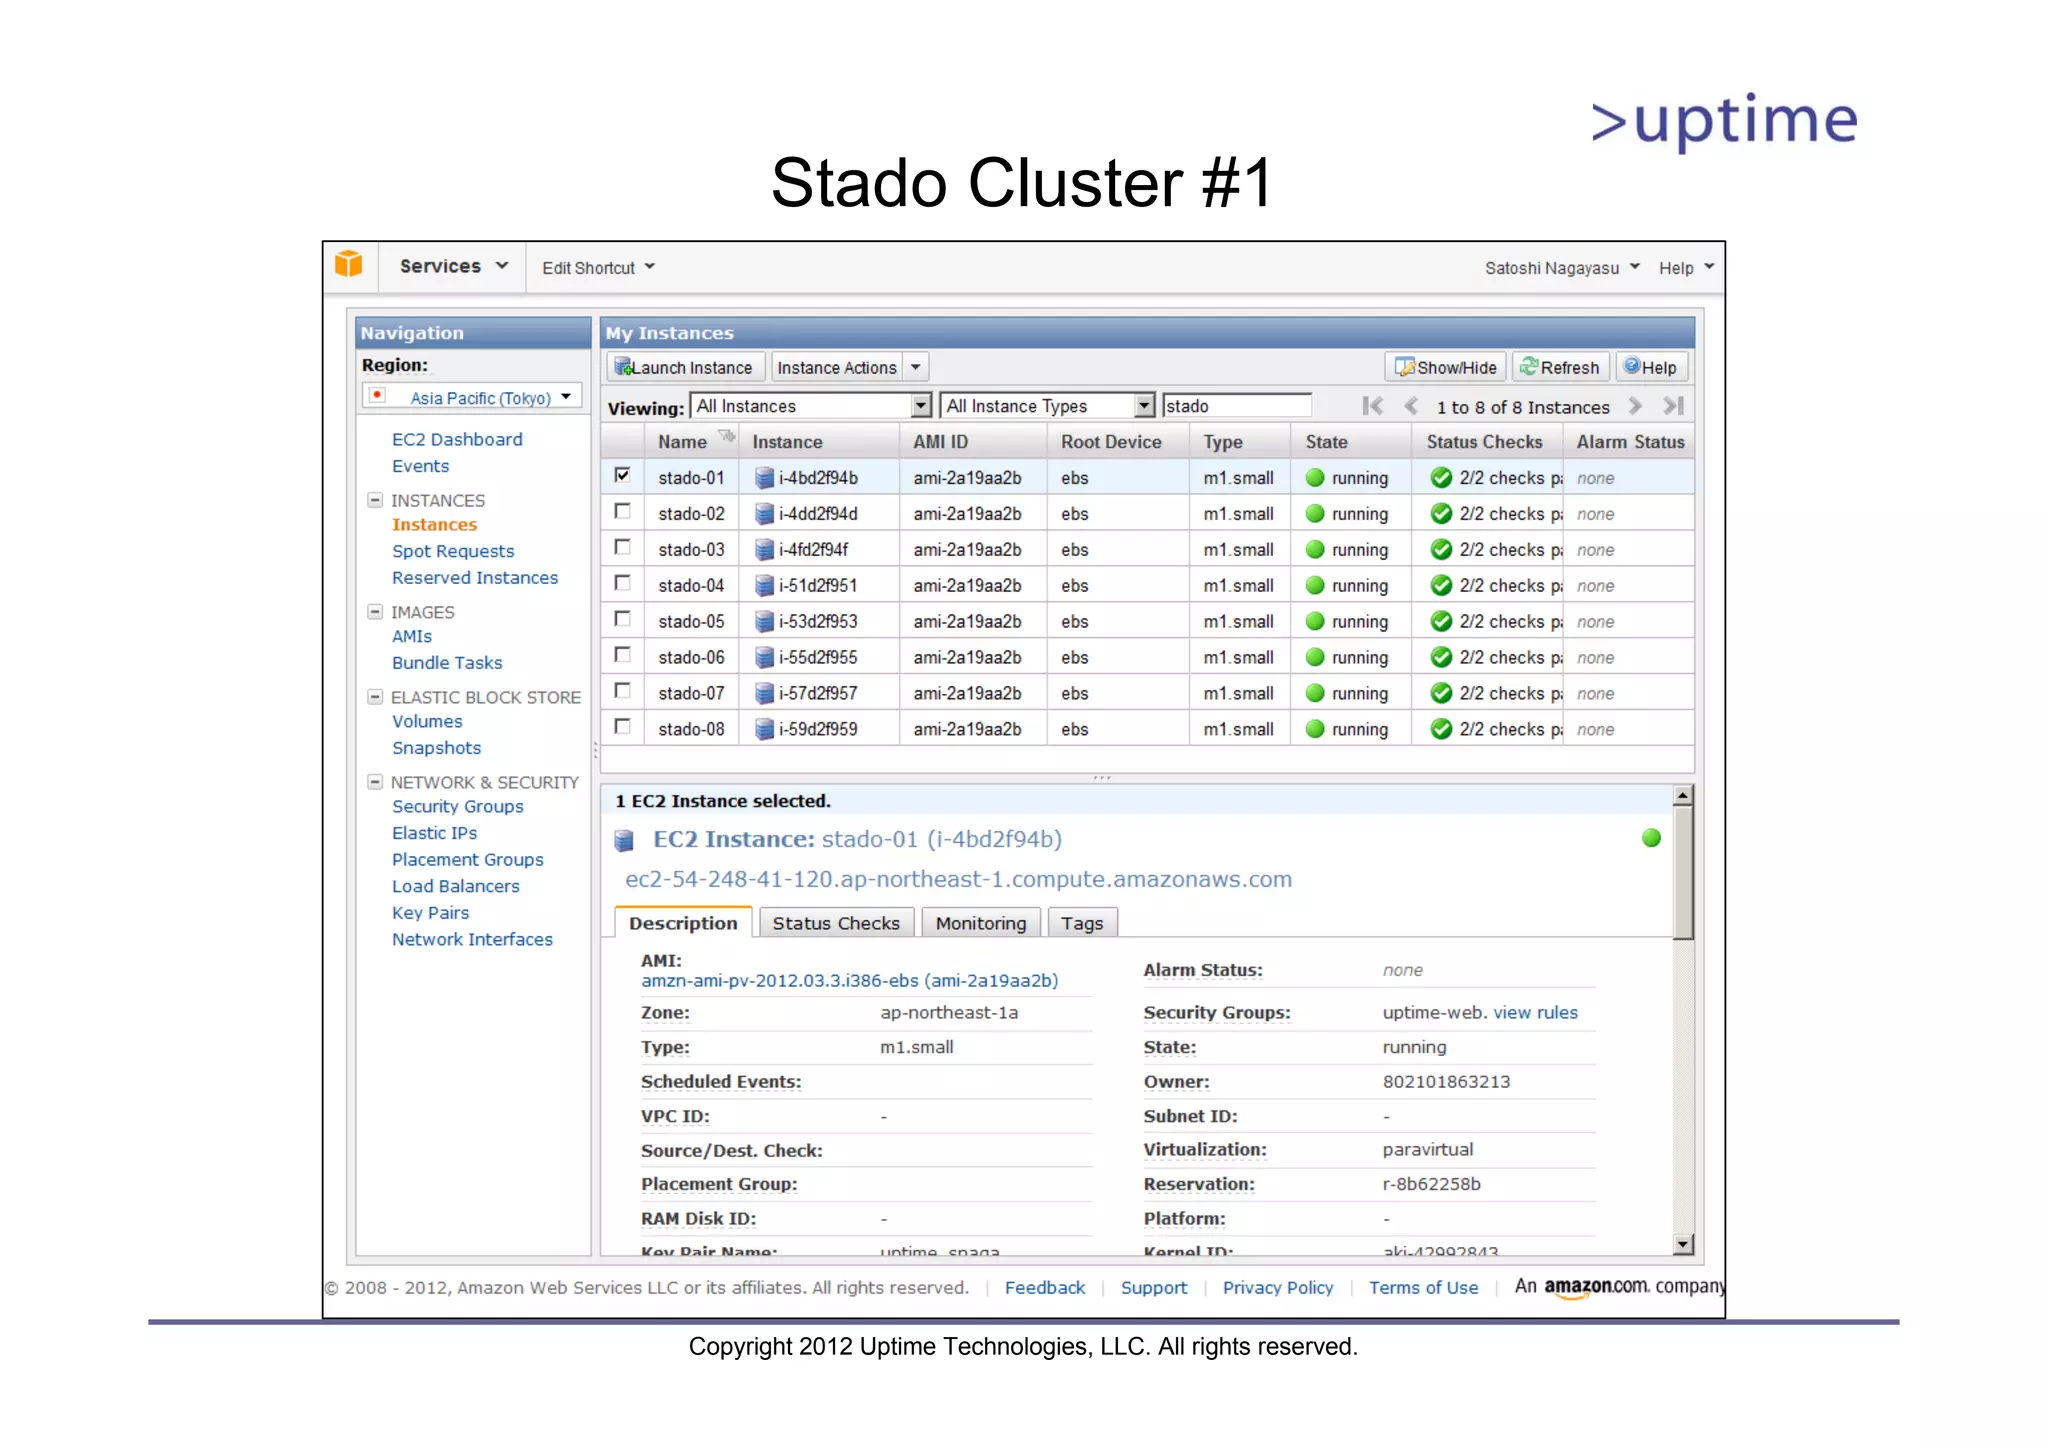Go to next page of instances
This screenshot has width=2048, height=1448.
1635,406
